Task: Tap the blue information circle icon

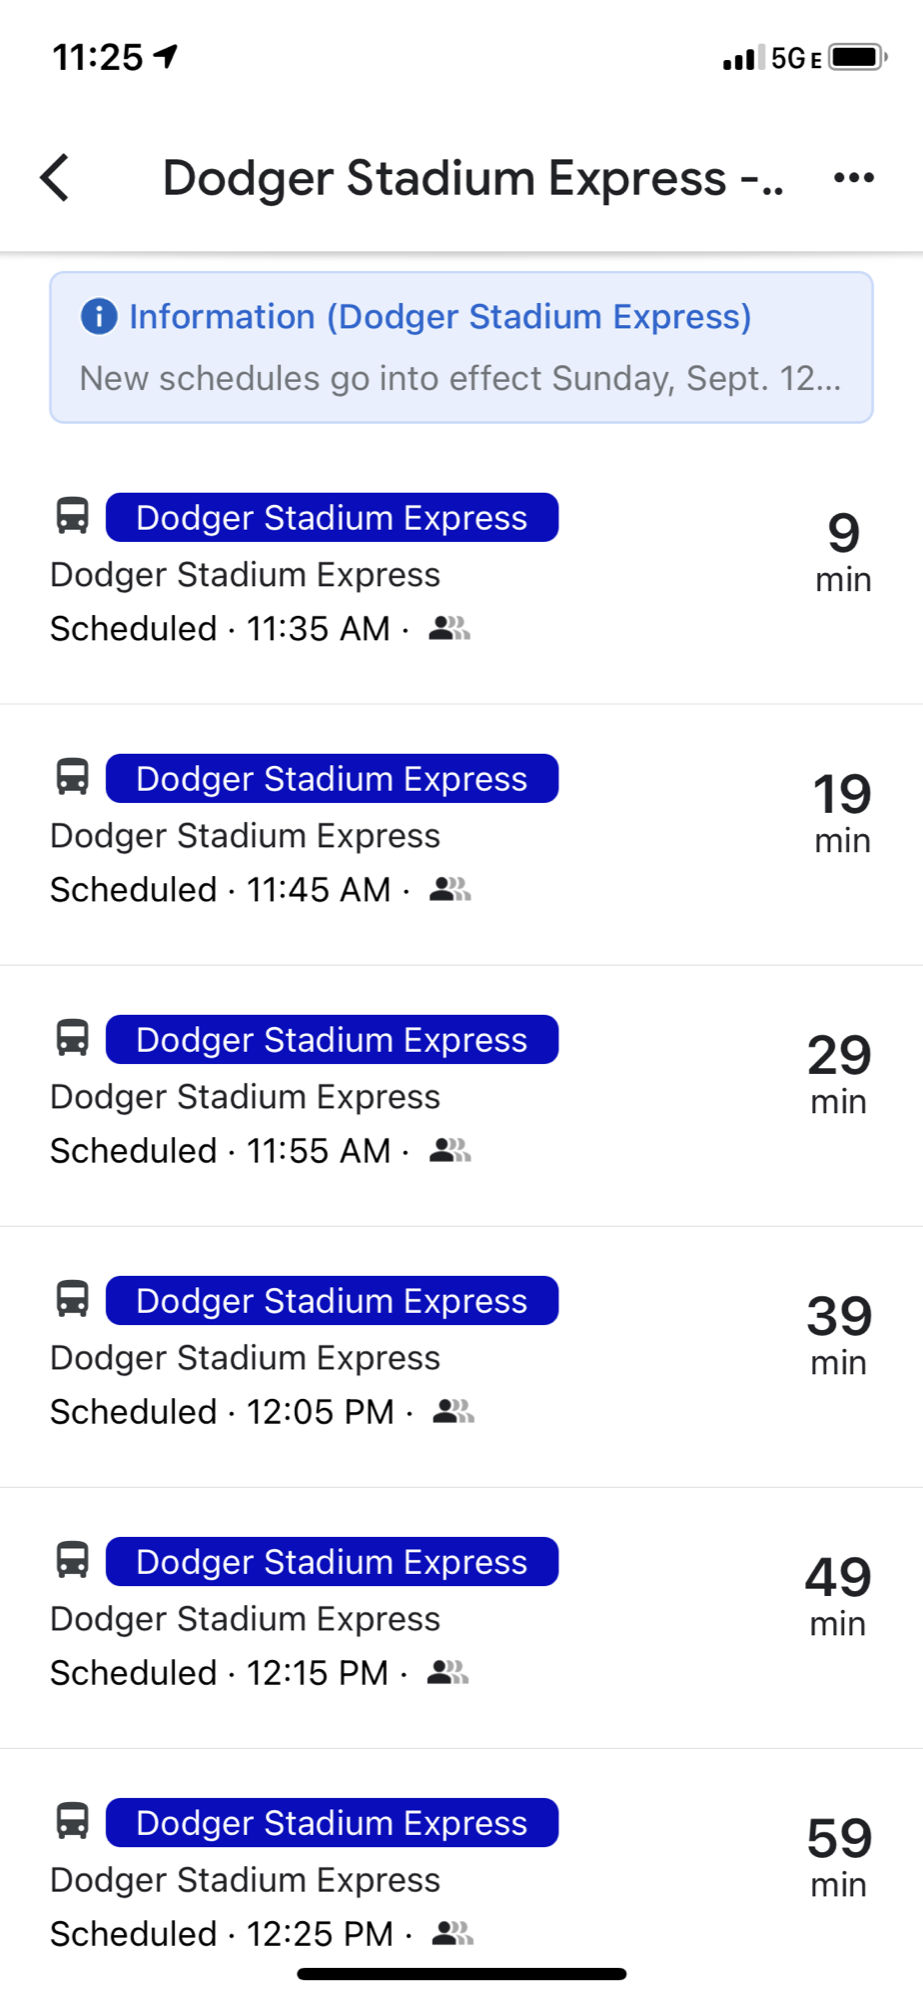Action: point(98,316)
